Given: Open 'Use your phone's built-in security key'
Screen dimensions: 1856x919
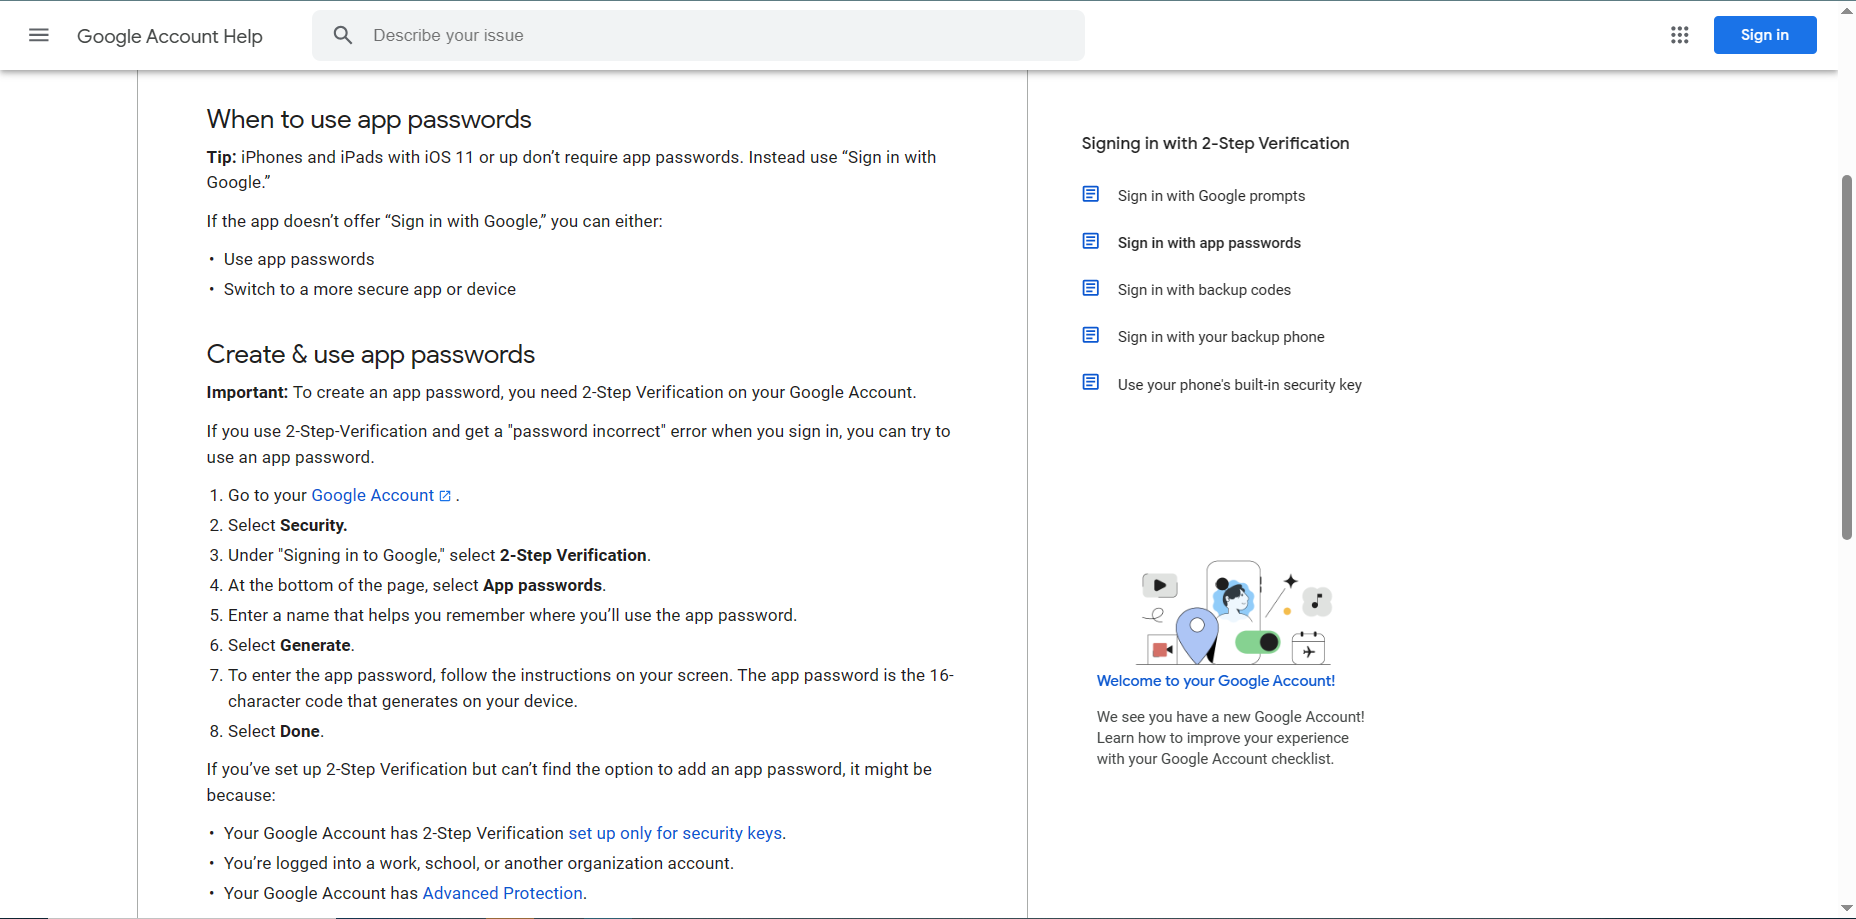Looking at the screenshot, I should (x=1240, y=385).
